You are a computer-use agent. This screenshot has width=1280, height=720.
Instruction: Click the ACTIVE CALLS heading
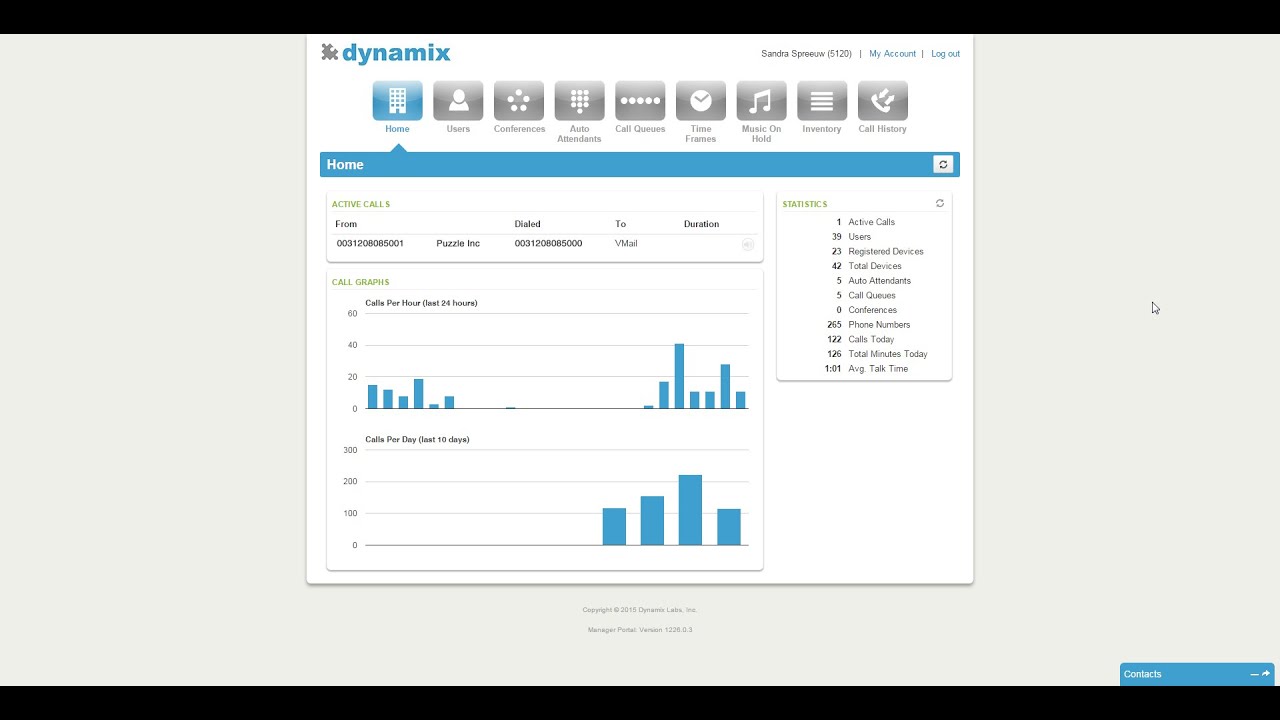point(361,204)
